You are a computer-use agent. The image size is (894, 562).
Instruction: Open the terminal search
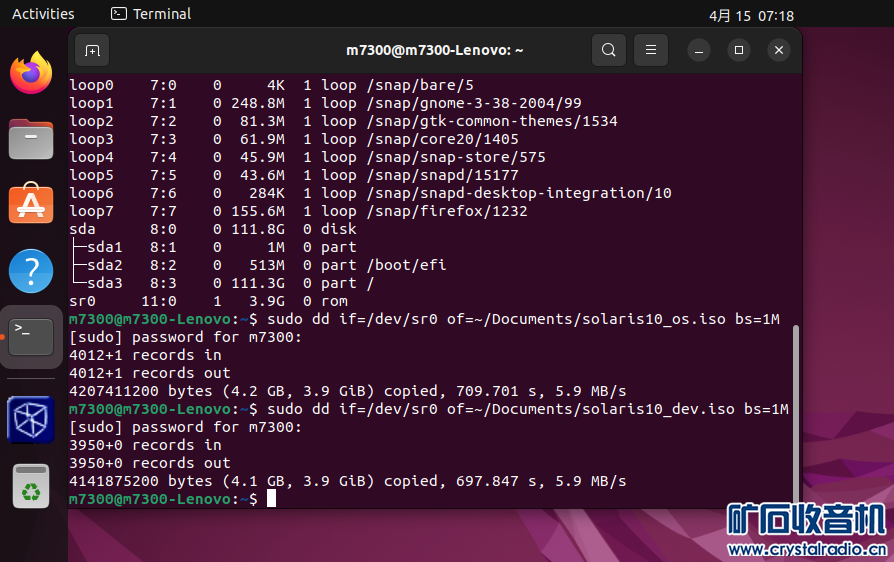tap(608, 50)
